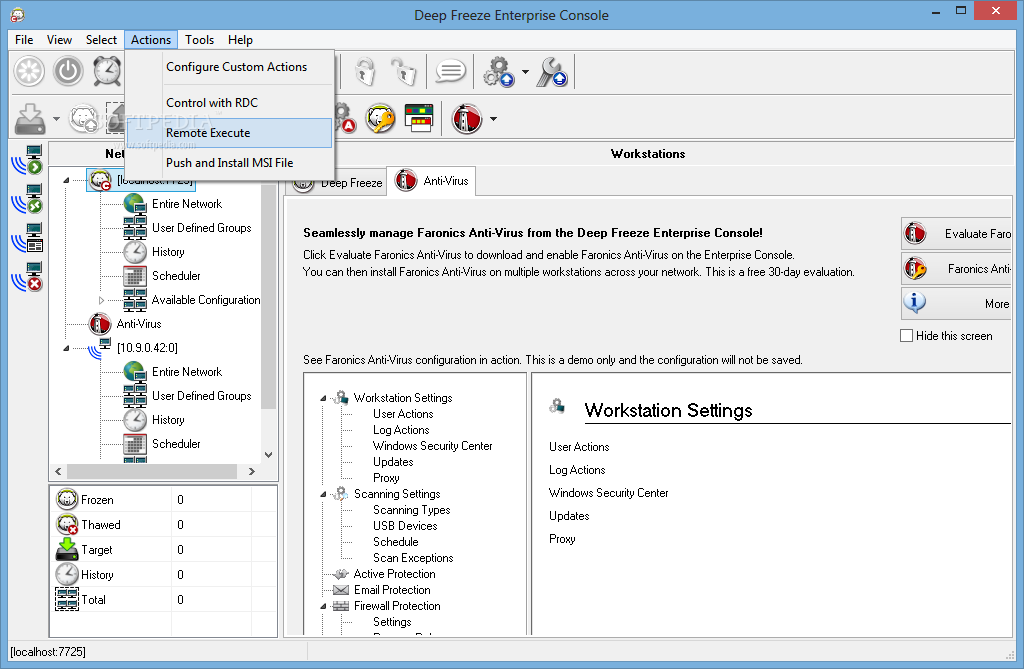
Task: Click the open padlock Unlock icon
Action: point(404,71)
